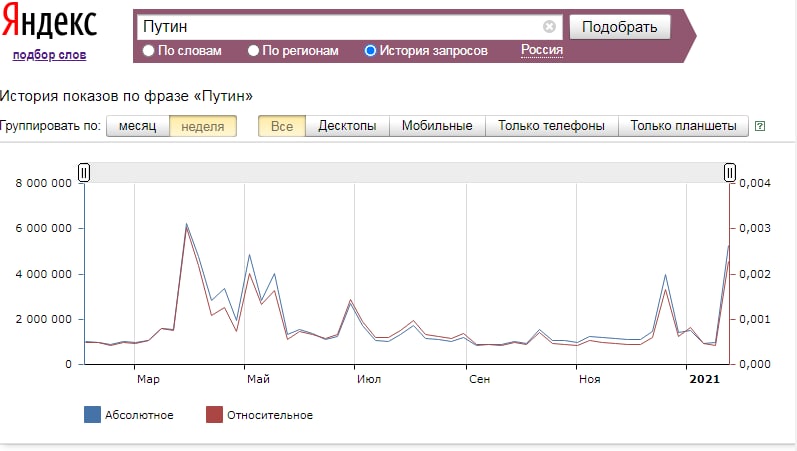797x451 pixels.
Task: Select the История запросов radio option
Action: click(x=370, y=51)
